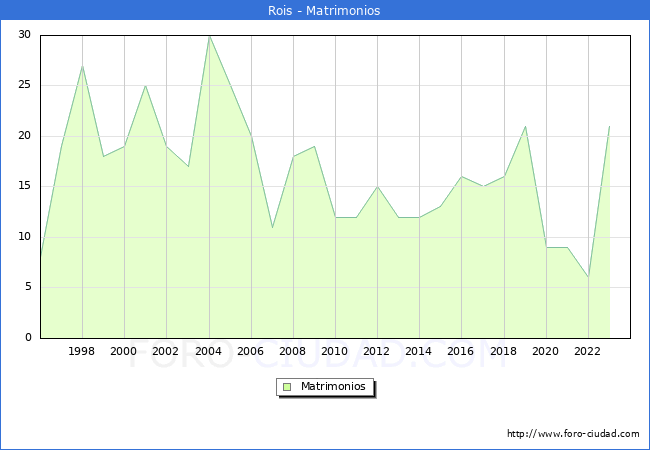Select the 2000 x-axis label
This screenshot has height=450, width=650.
[x=123, y=351]
